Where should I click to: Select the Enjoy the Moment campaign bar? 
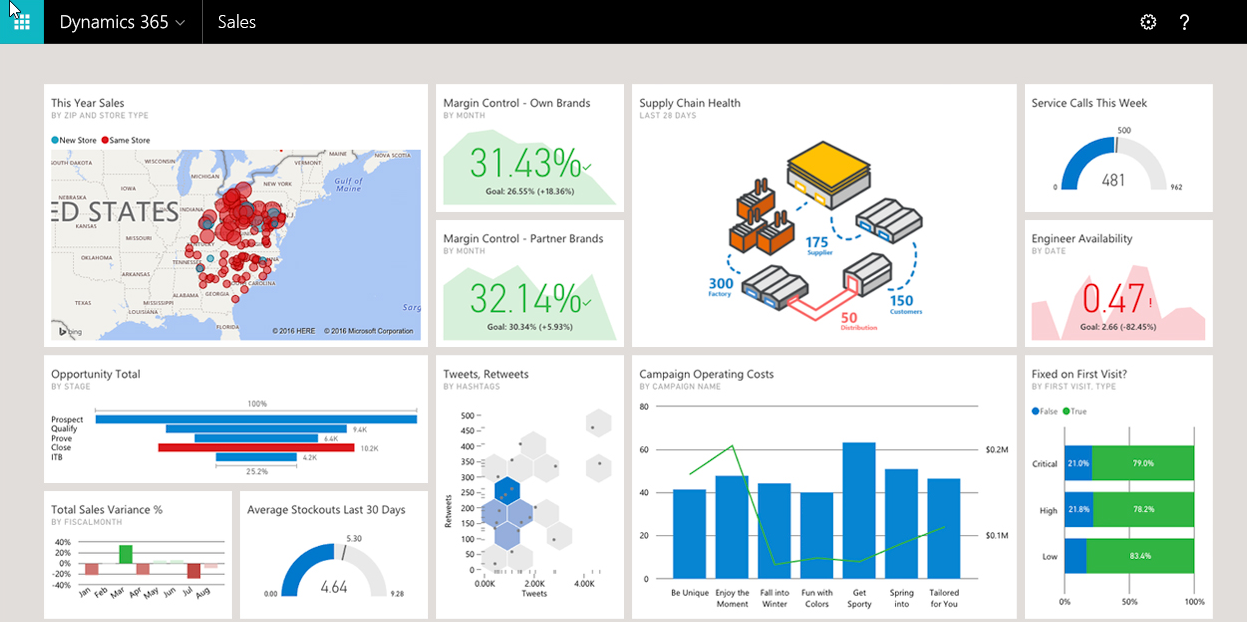click(732, 526)
